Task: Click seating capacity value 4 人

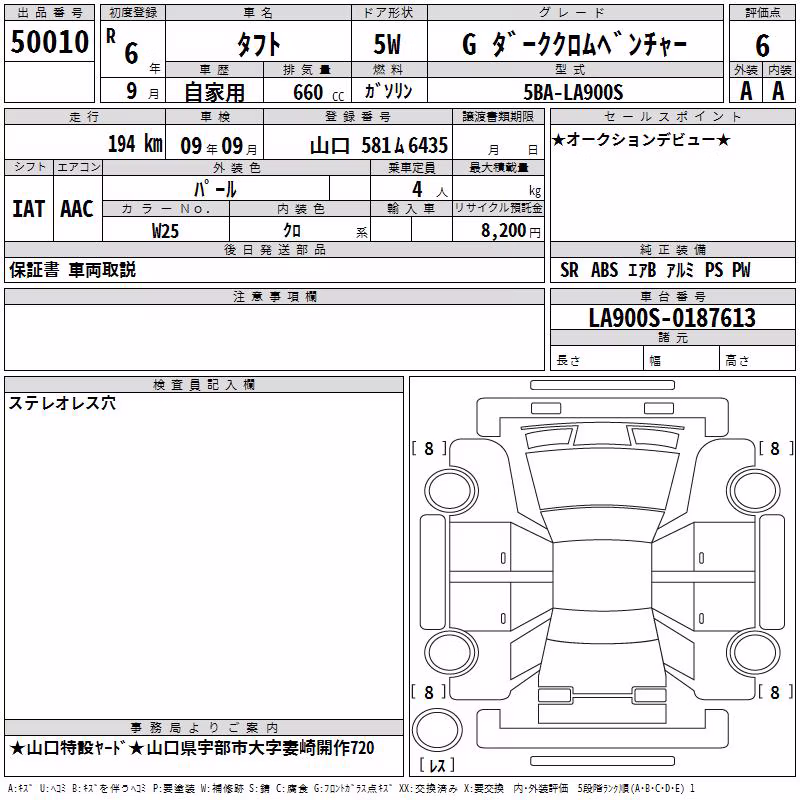Action: pos(430,190)
